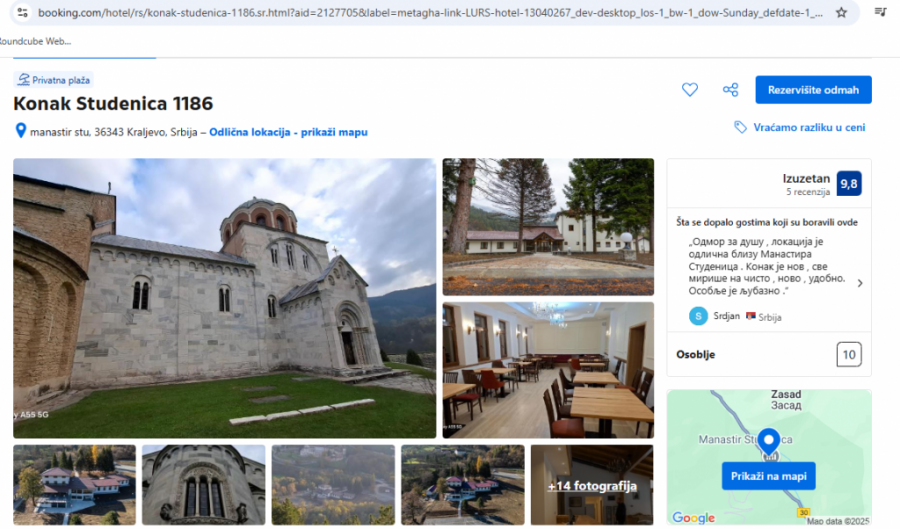Open the +14 fotografija gallery thumbnail
Image resolution: width=900 pixels, height=529 pixels.
point(591,485)
